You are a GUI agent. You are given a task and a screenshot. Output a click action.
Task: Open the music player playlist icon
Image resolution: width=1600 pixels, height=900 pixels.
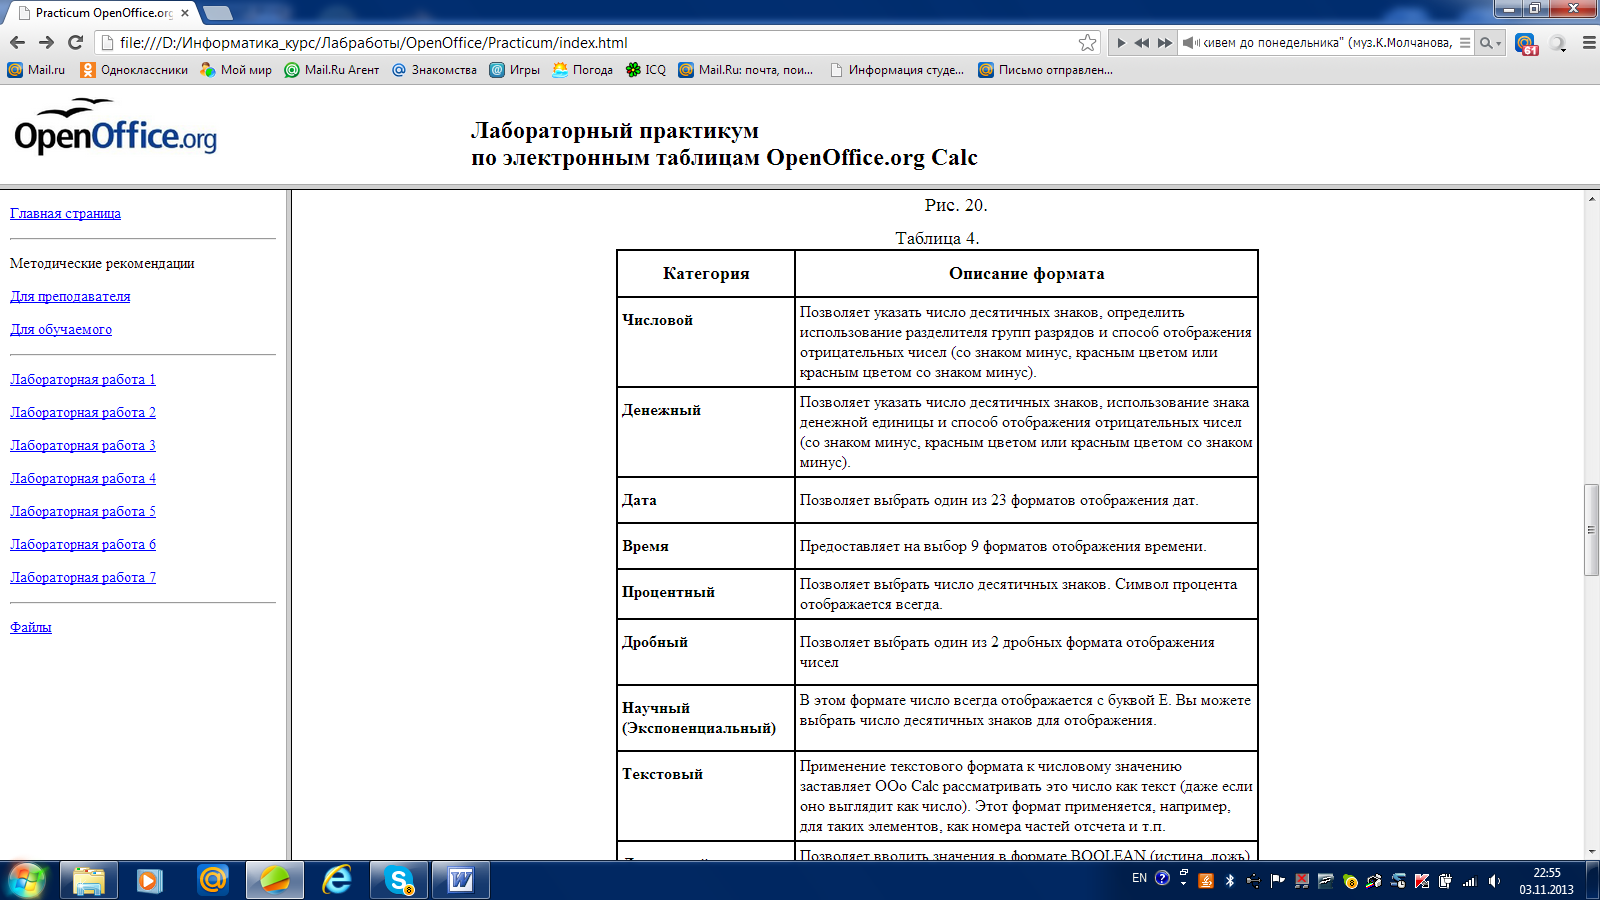[x=1465, y=43]
